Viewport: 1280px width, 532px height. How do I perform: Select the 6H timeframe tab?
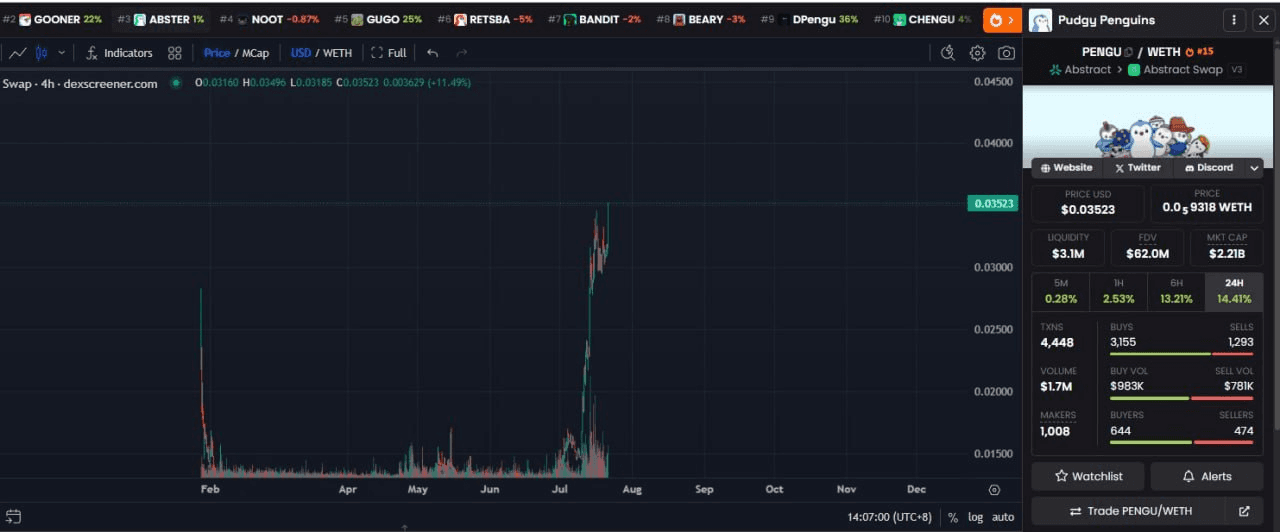click(1176, 291)
